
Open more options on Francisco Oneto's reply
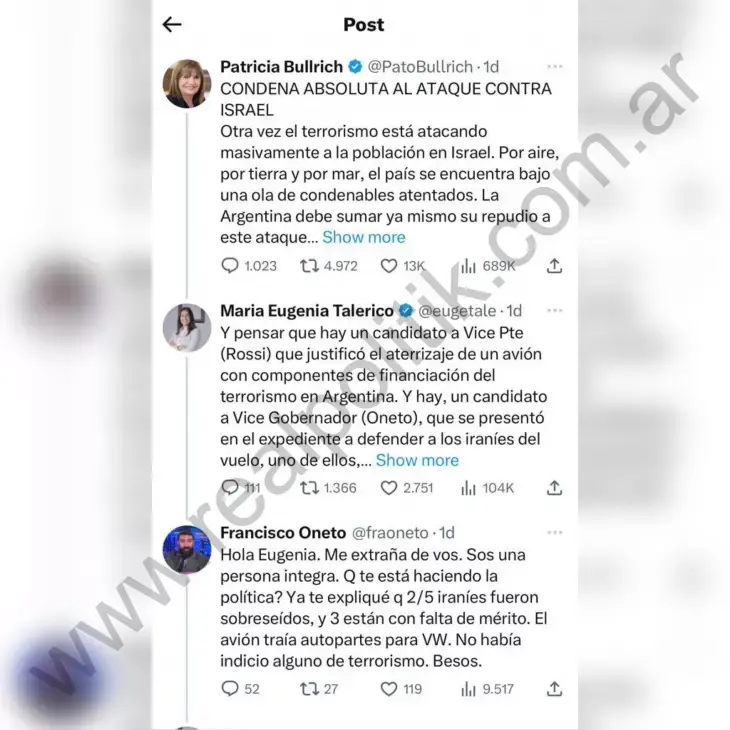pyautogui.click(x=554, y=533)
